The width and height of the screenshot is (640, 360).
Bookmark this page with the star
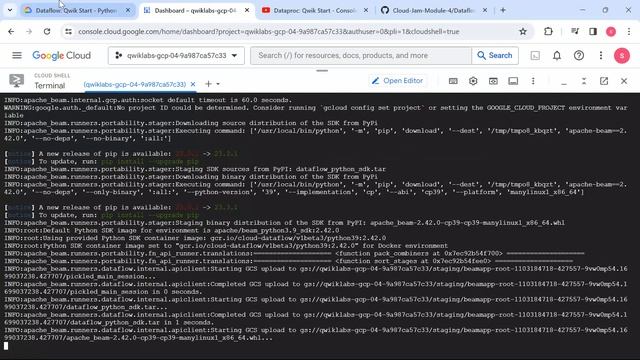pos(523,31)
